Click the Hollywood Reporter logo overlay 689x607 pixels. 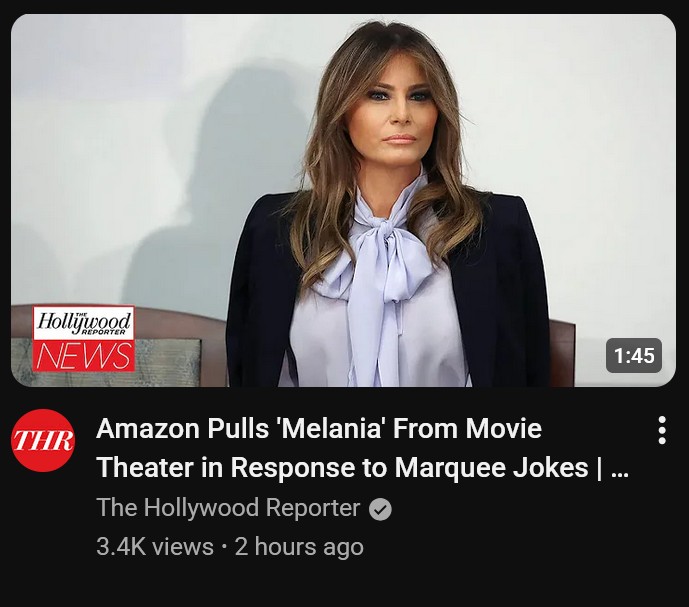[x=84, y=323]
